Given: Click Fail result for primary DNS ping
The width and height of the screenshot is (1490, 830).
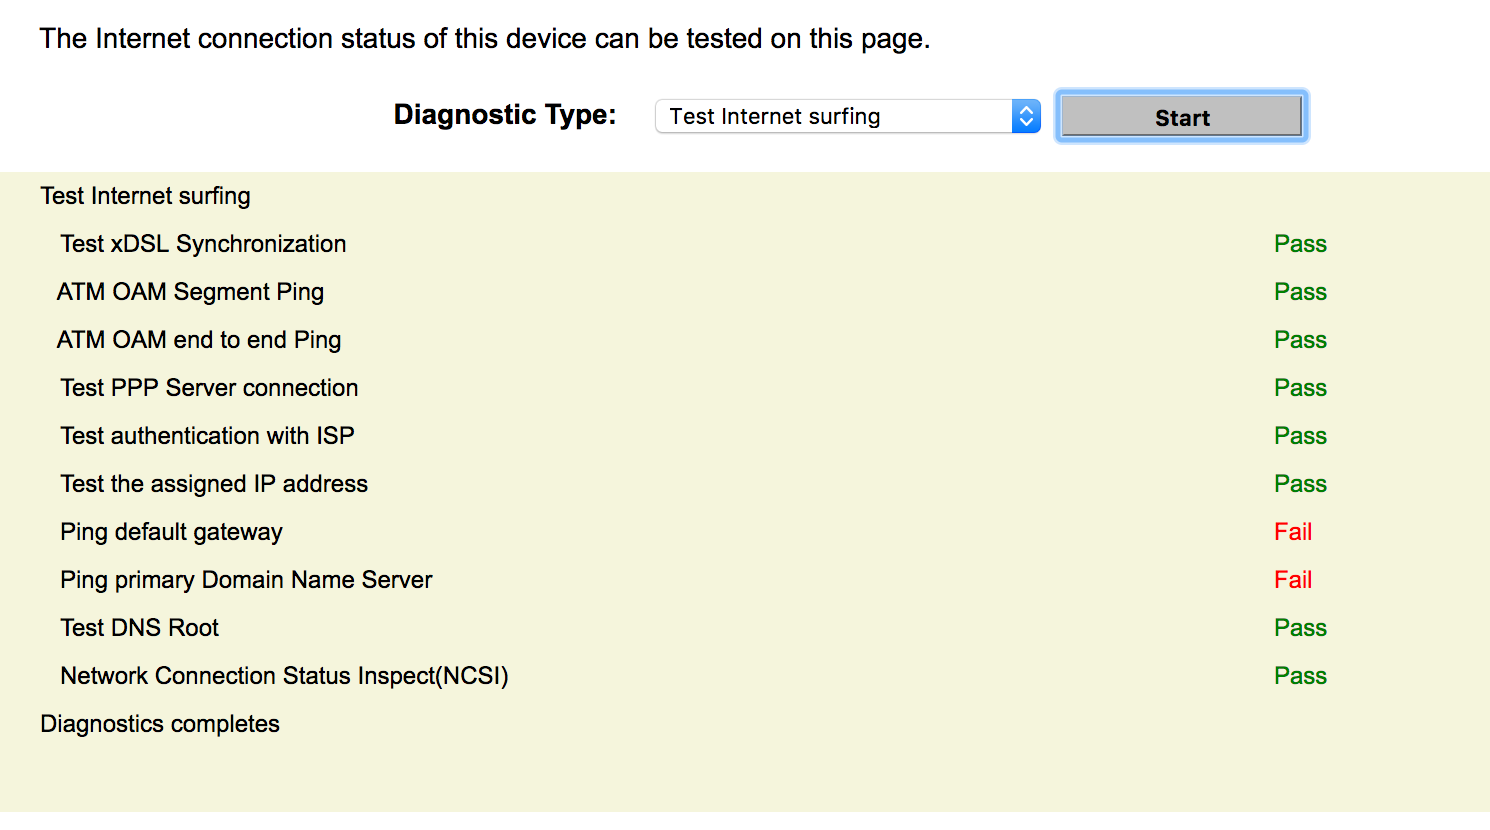Looking at the screenshot, I should click(1292, 580).
